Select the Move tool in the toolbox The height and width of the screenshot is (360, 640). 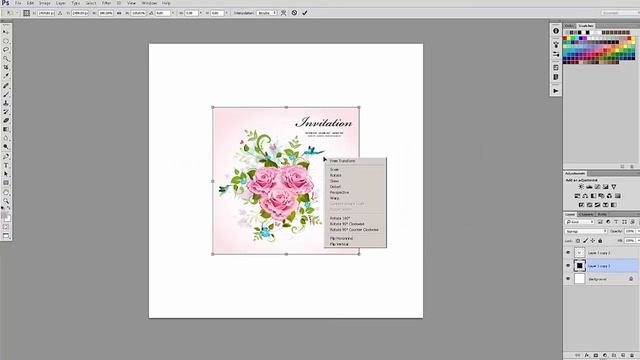coord(6,32)
